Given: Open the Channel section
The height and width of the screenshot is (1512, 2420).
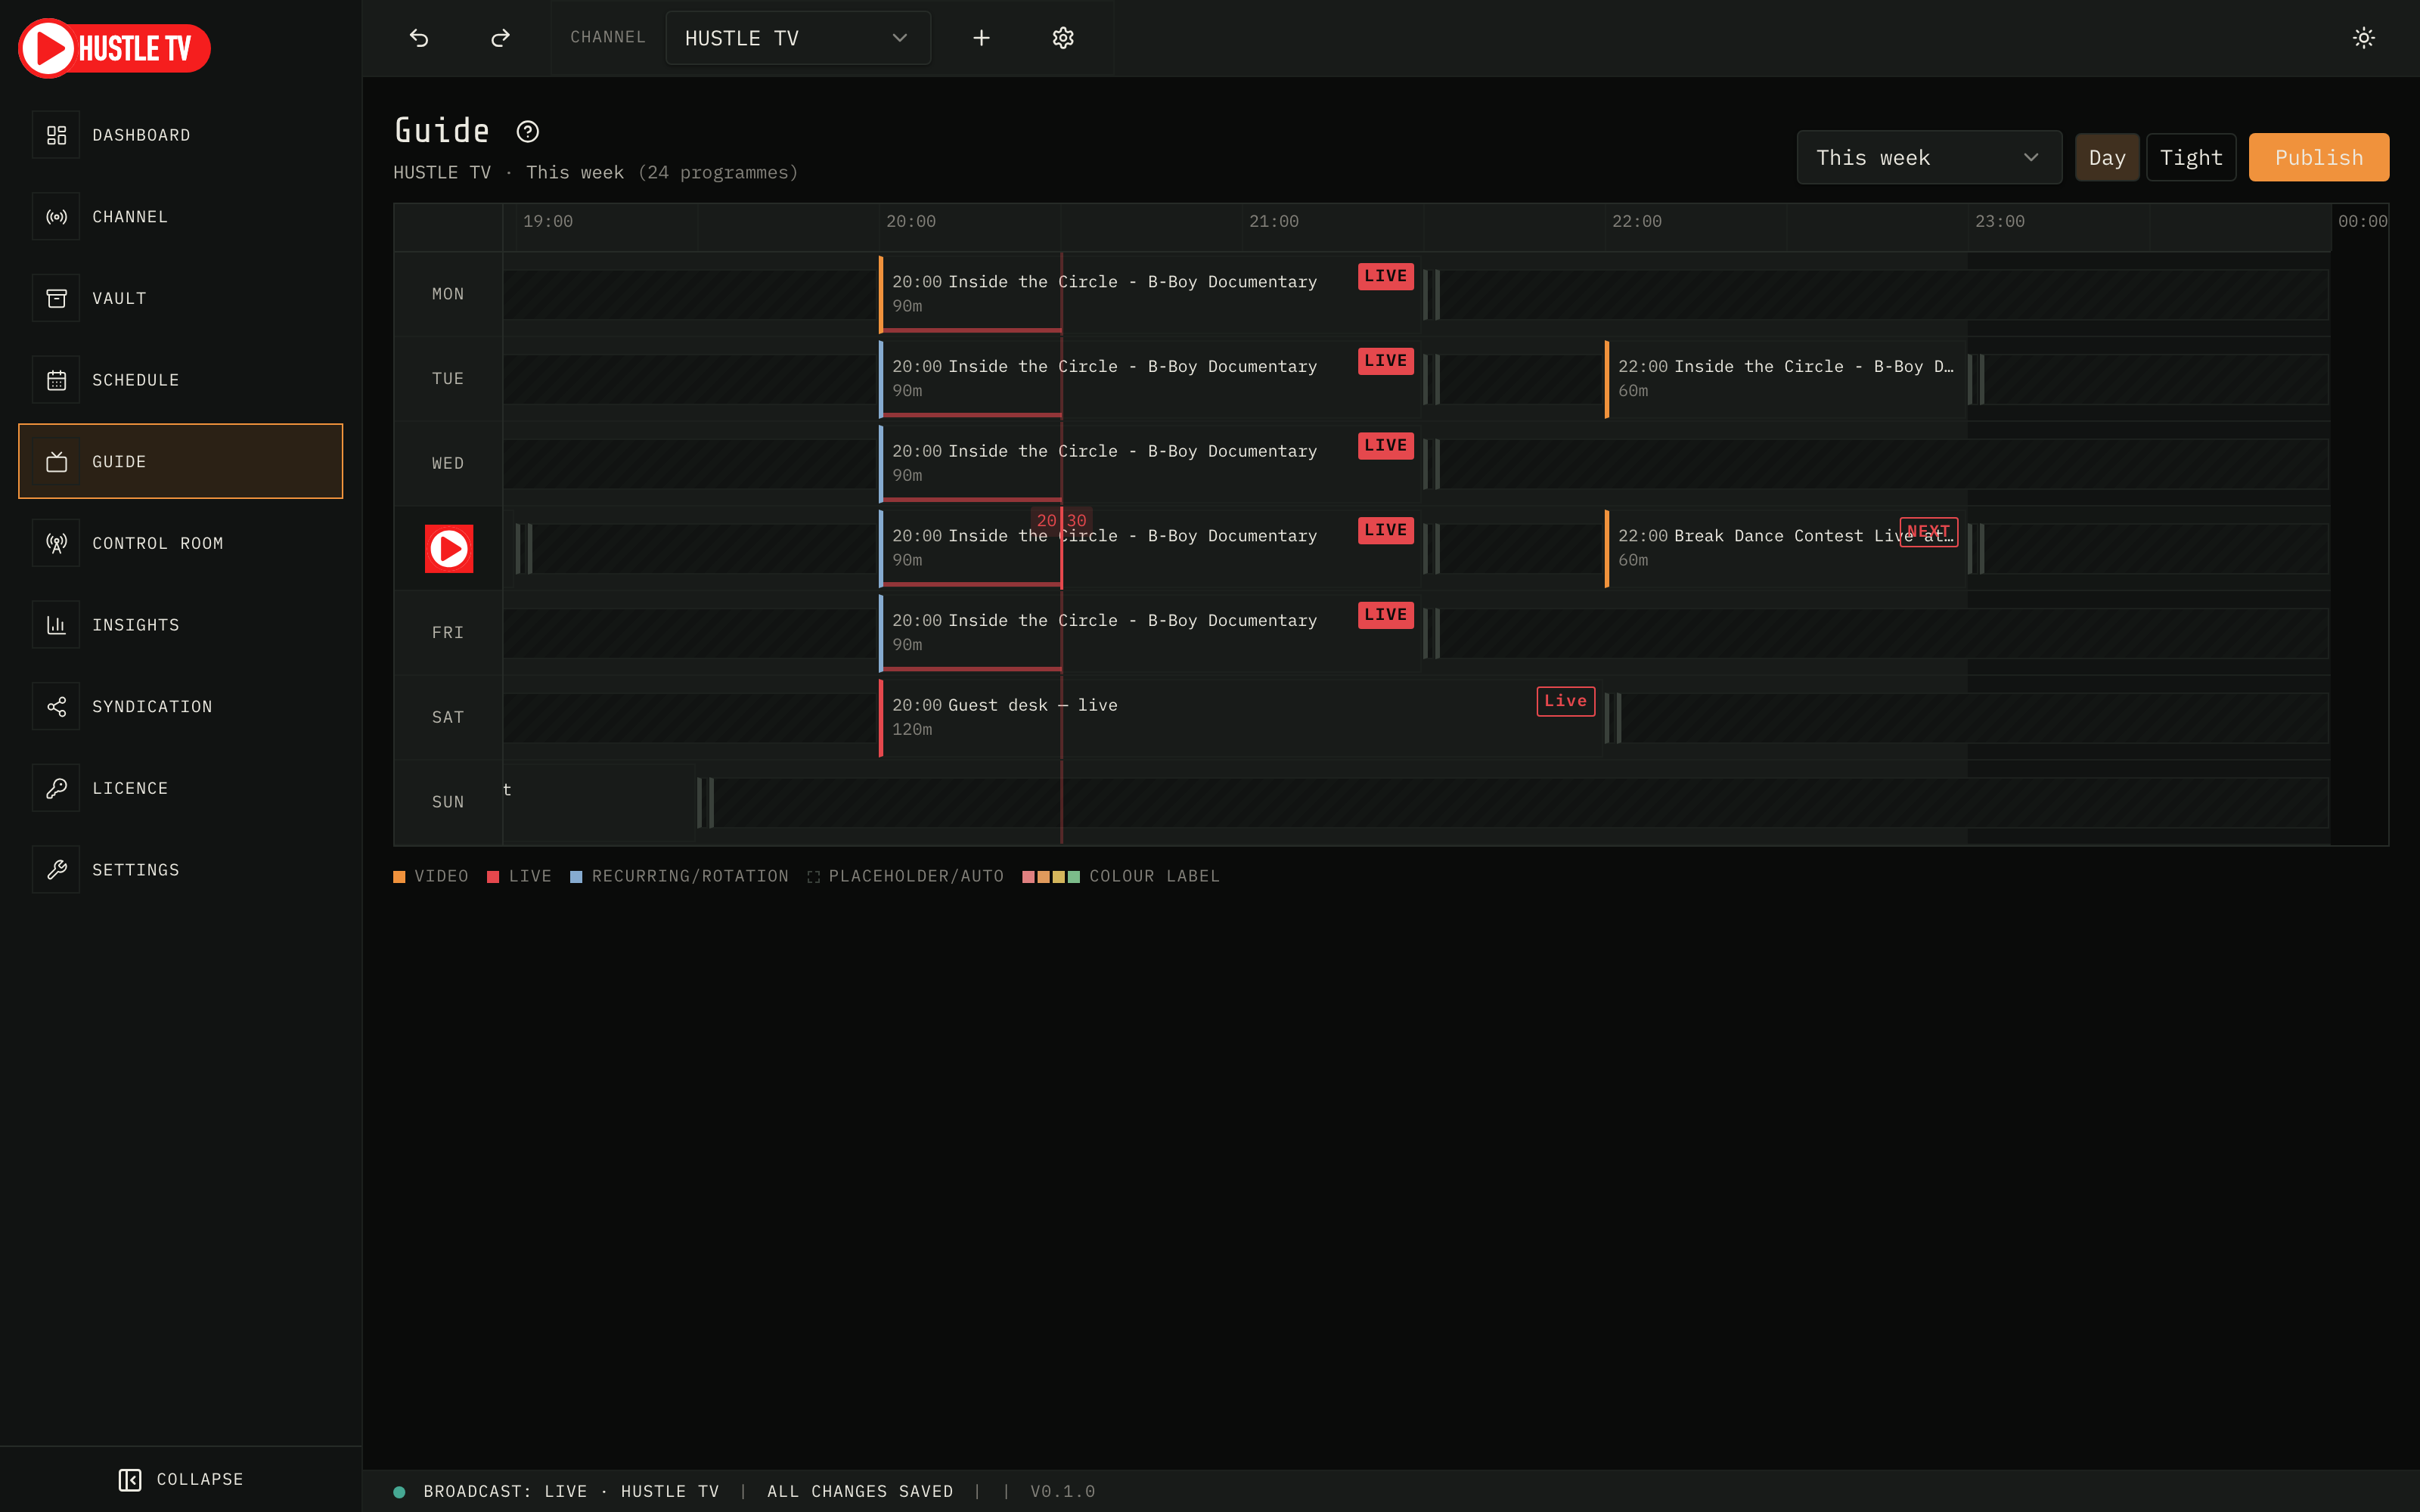Looking at the screenshot, I should coord(180,217).
